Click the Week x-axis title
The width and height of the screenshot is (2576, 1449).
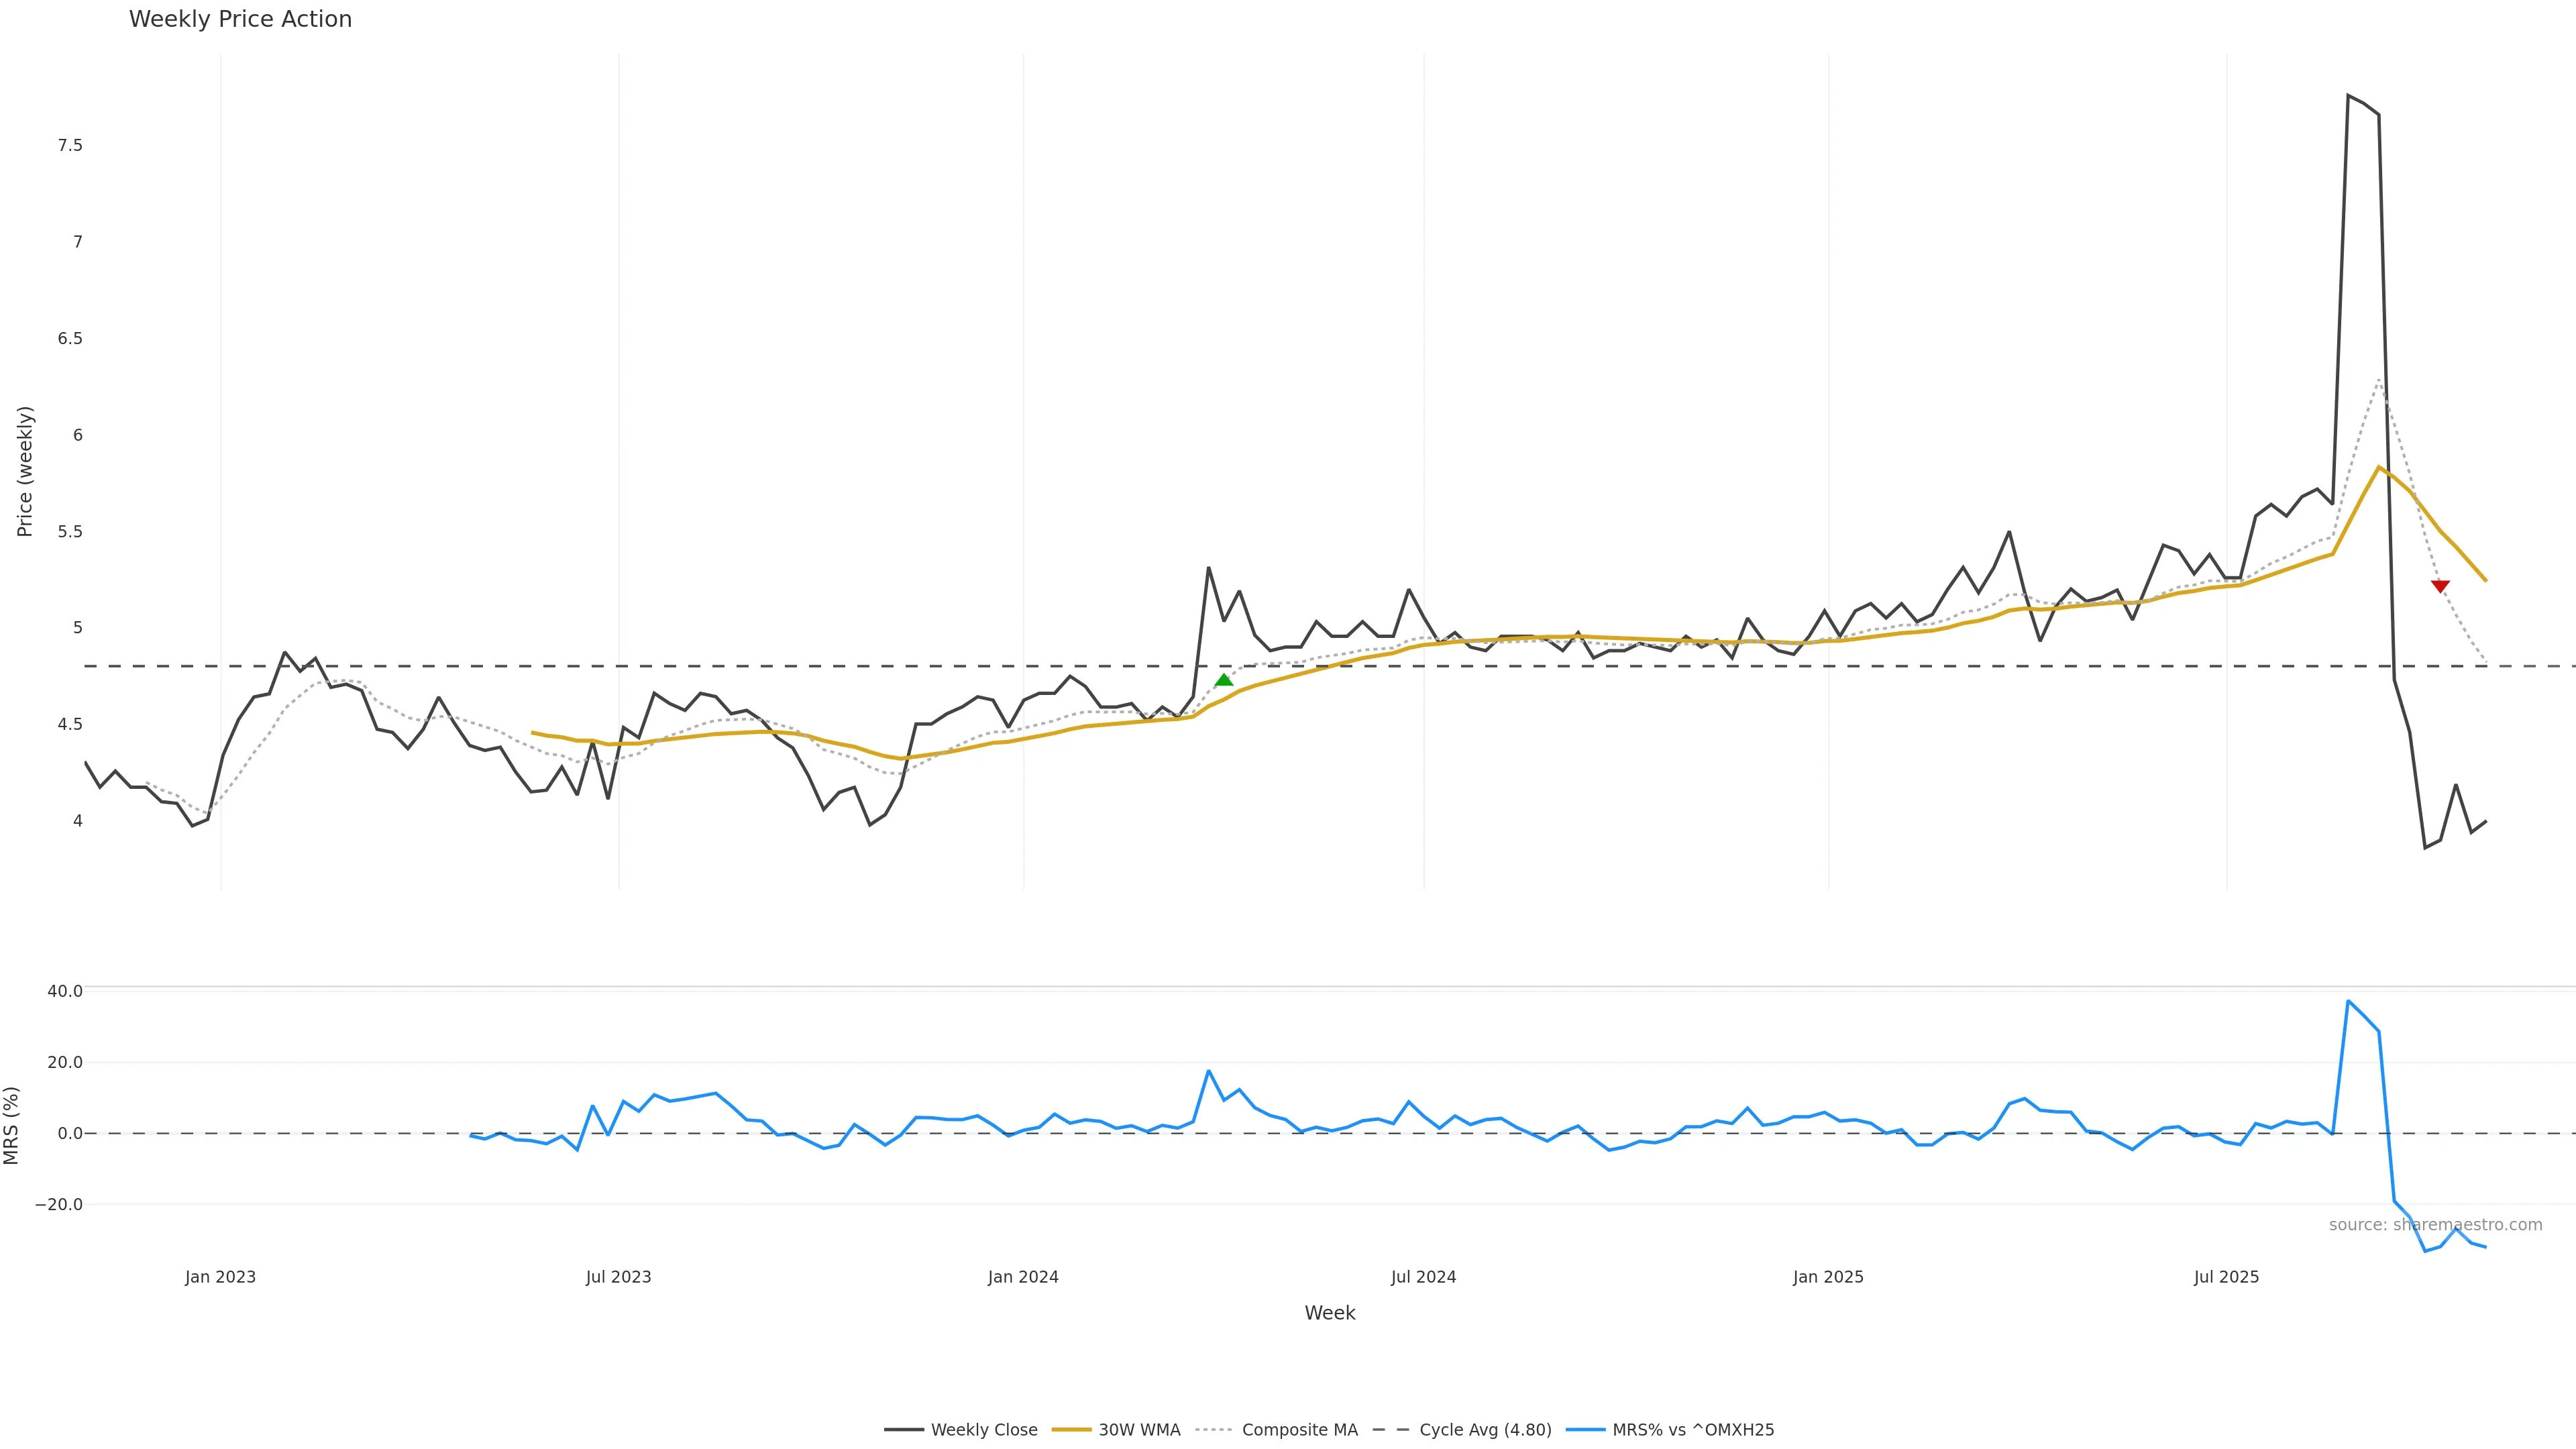coord(1329,1313)
